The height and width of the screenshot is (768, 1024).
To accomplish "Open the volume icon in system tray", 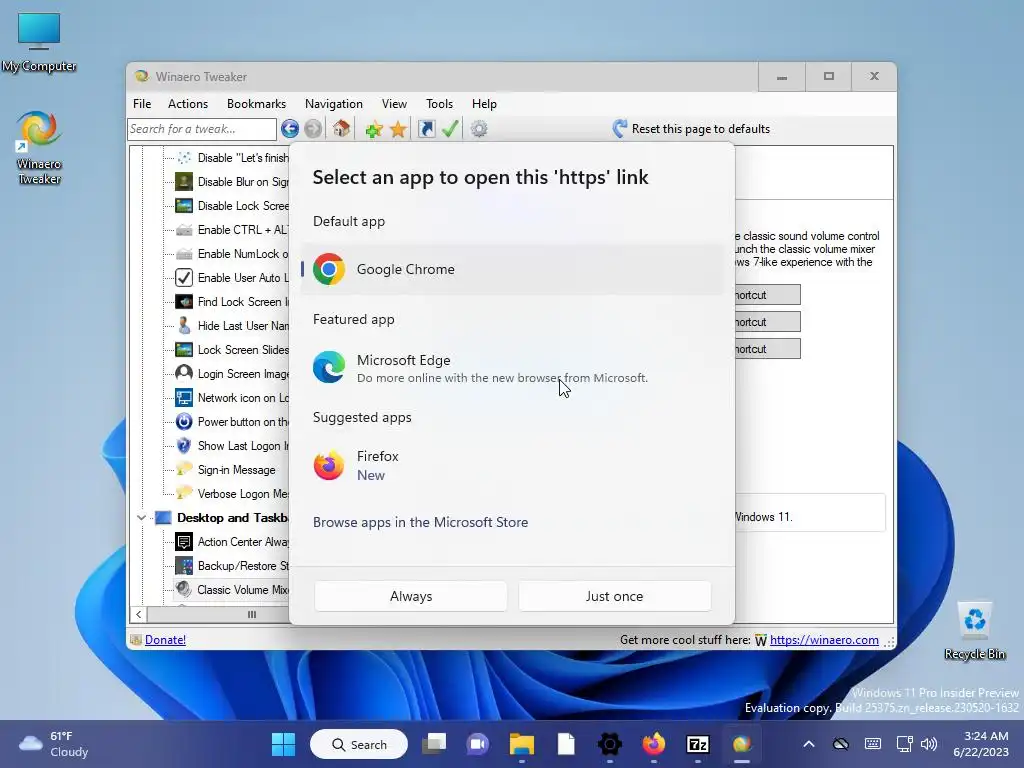I will (x=929, y=744).
